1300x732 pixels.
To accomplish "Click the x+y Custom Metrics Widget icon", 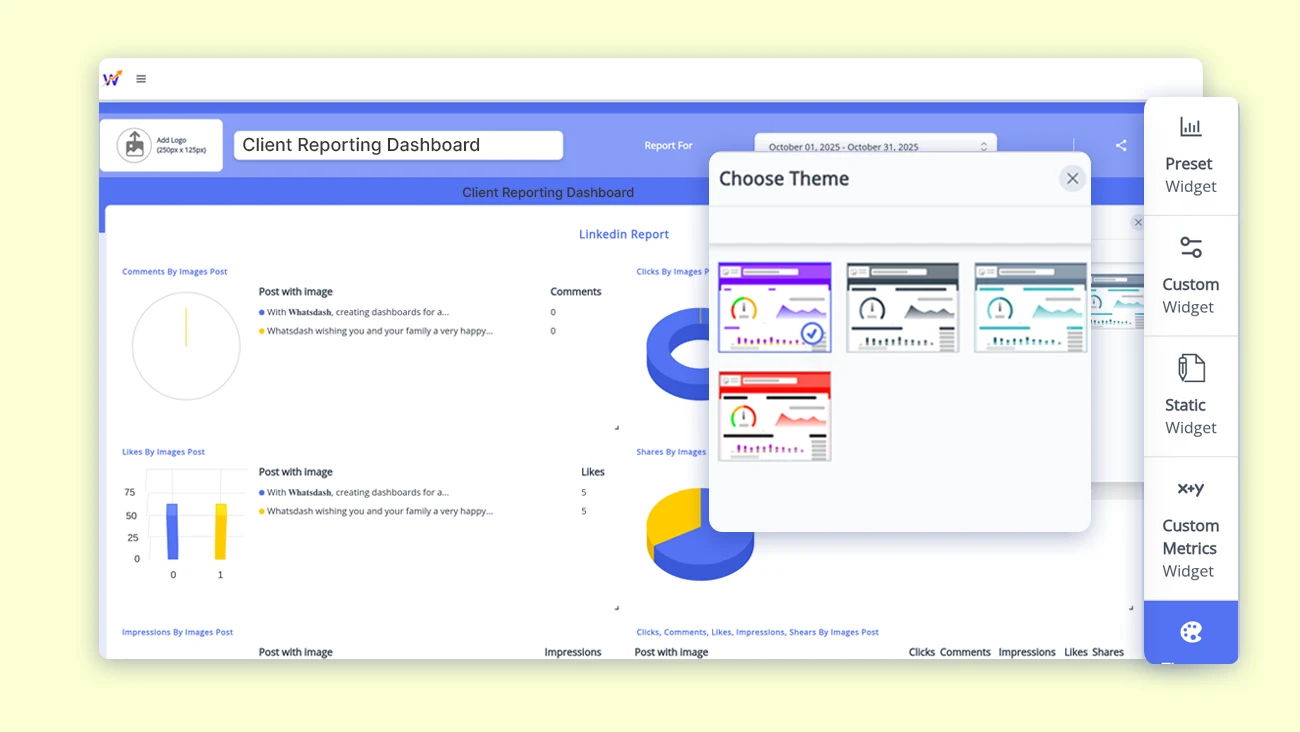I will point(1190,489).
